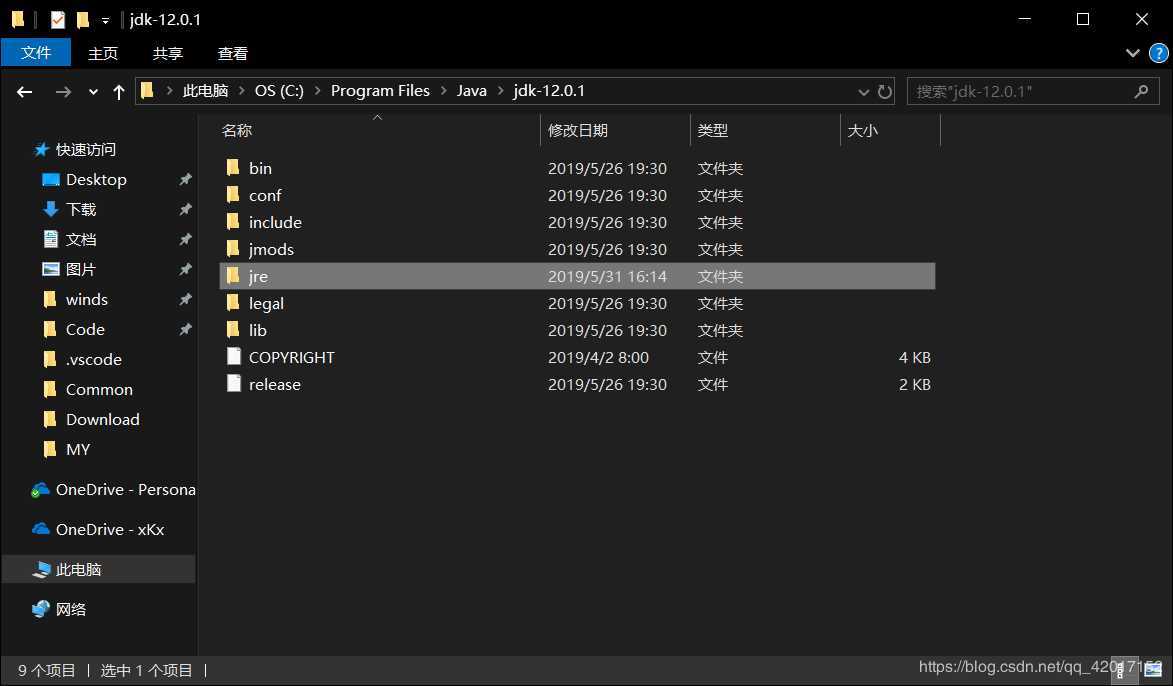
Task: Click the search jdk-12.0.1 input box
Action: (1020, 91)
